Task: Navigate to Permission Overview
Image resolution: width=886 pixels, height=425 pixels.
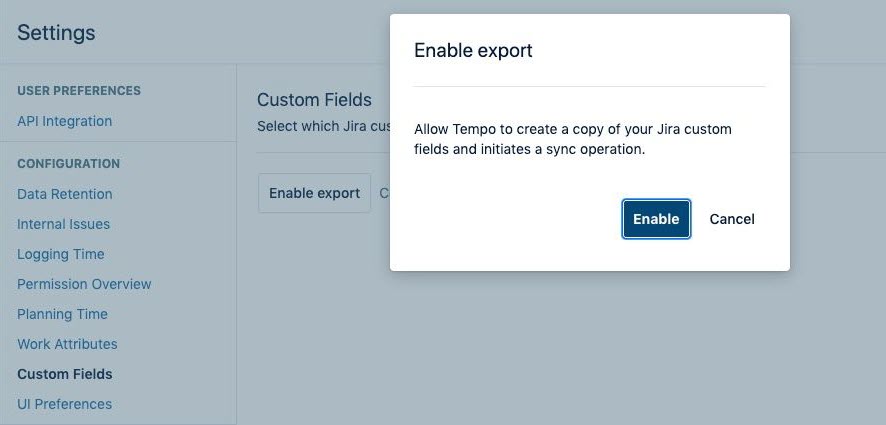Action: [84, 284]
